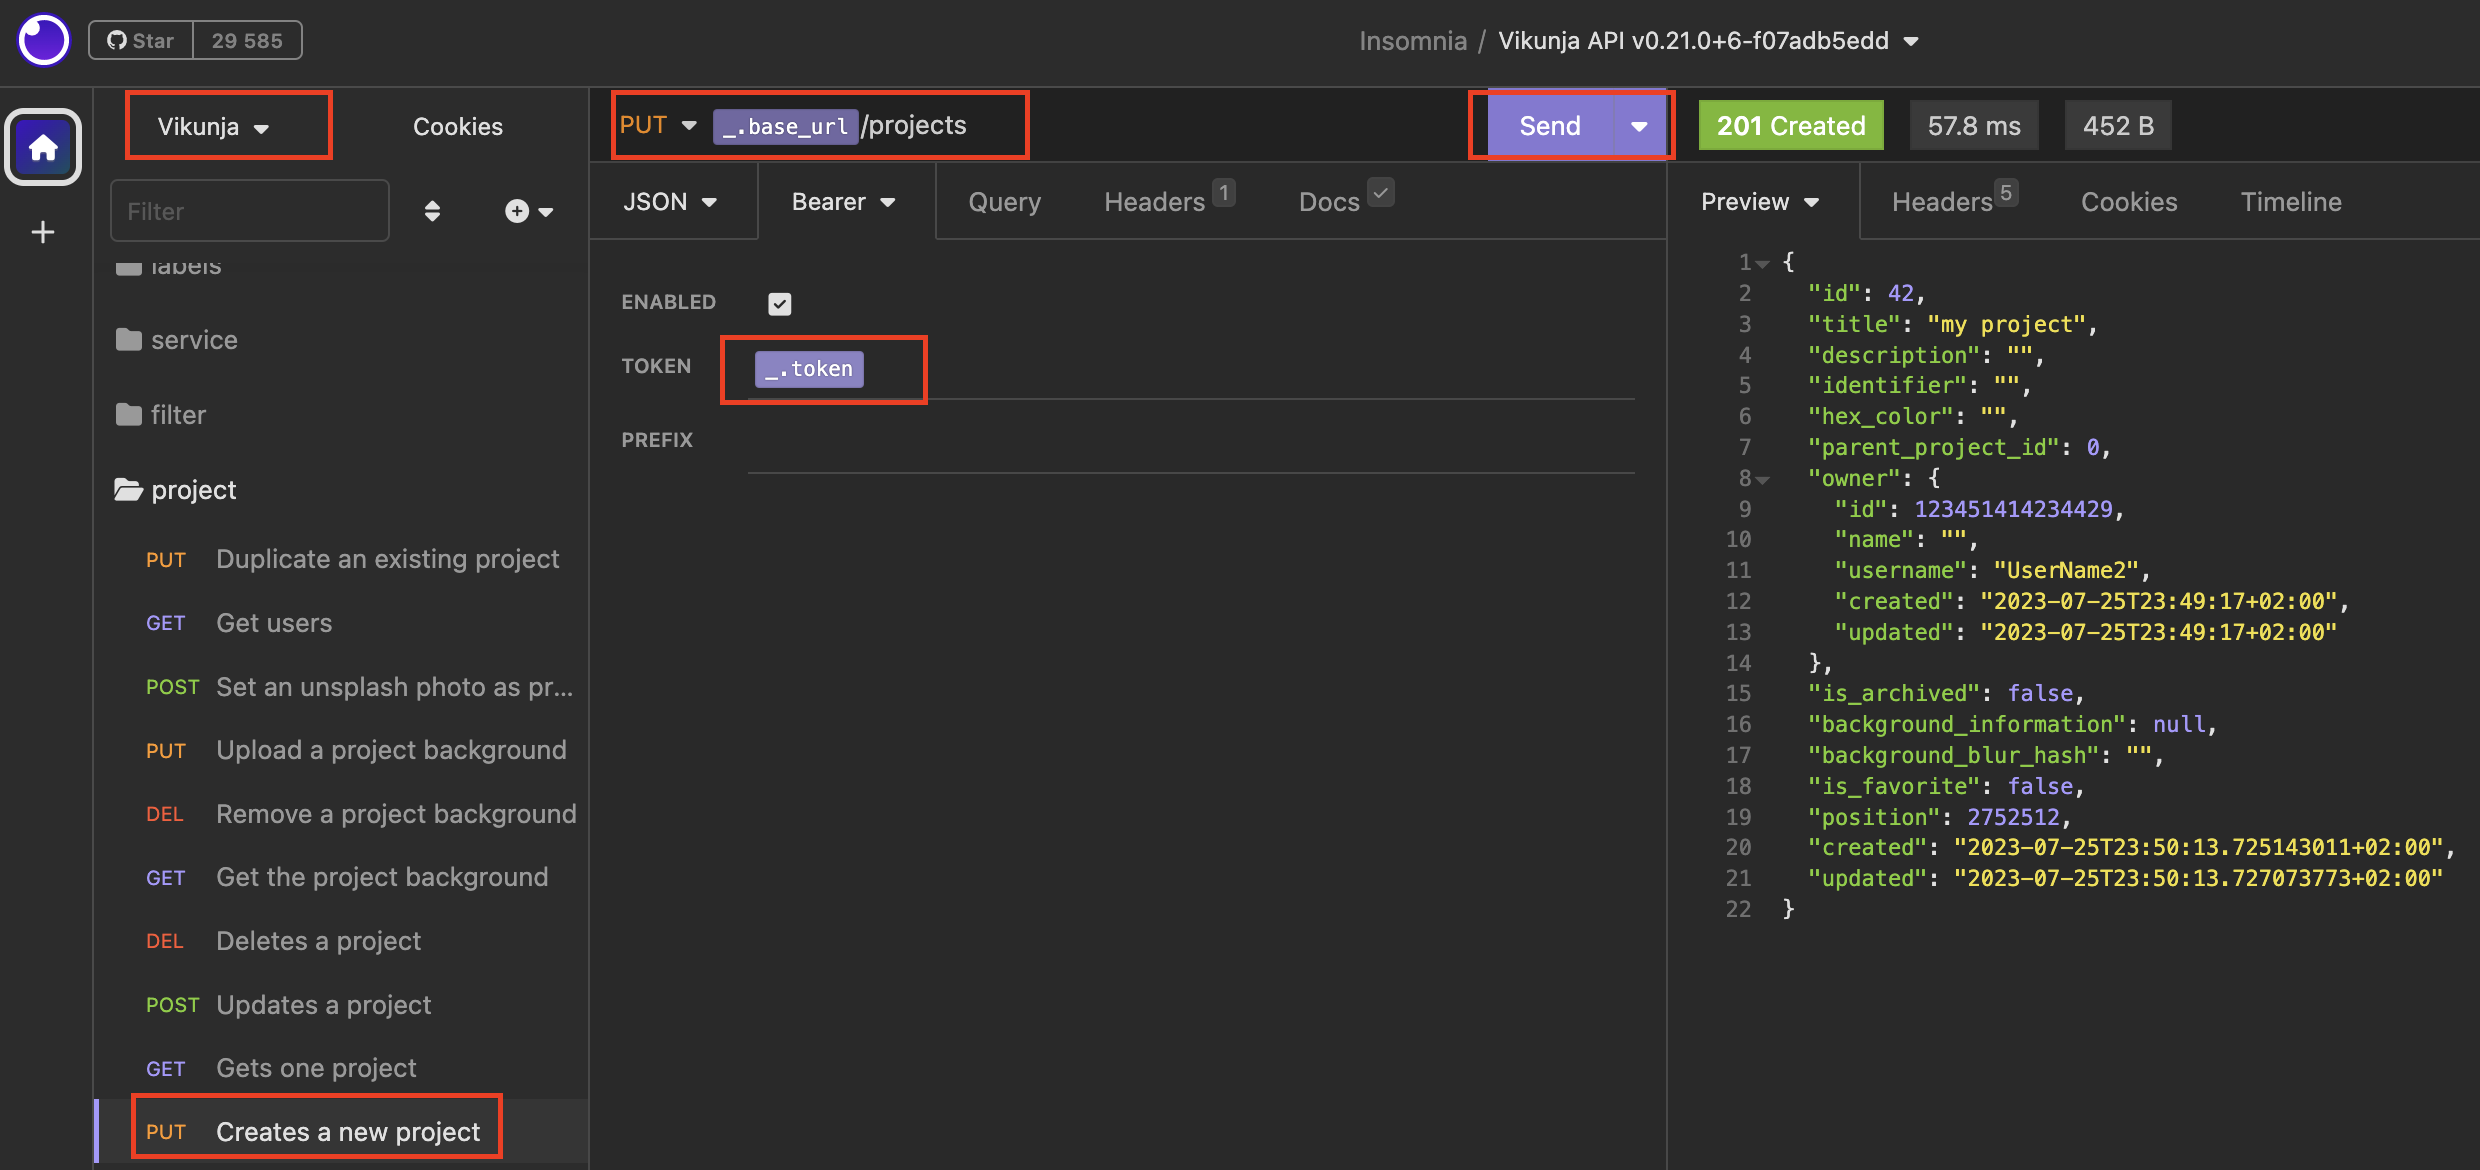Click the Insomnia logo icon
Screen dimensions: 2480x1170
pyautogui.click(x=43, y=41)
